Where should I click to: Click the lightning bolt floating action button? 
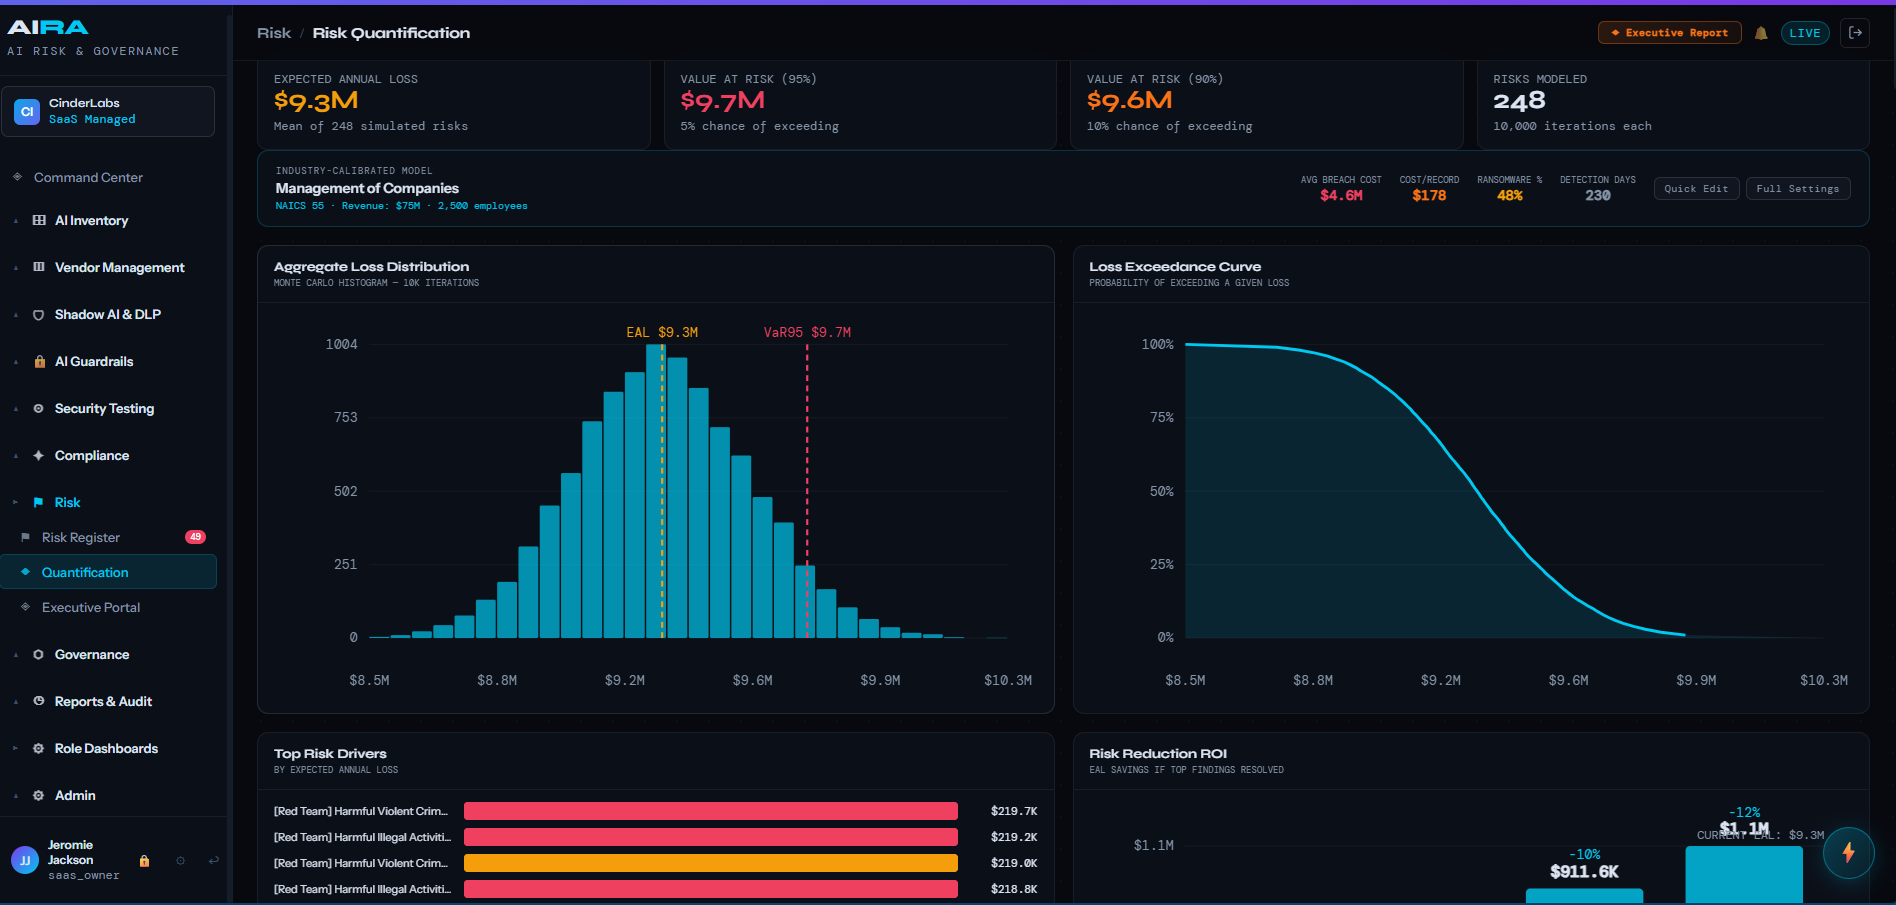(1848, 852)
